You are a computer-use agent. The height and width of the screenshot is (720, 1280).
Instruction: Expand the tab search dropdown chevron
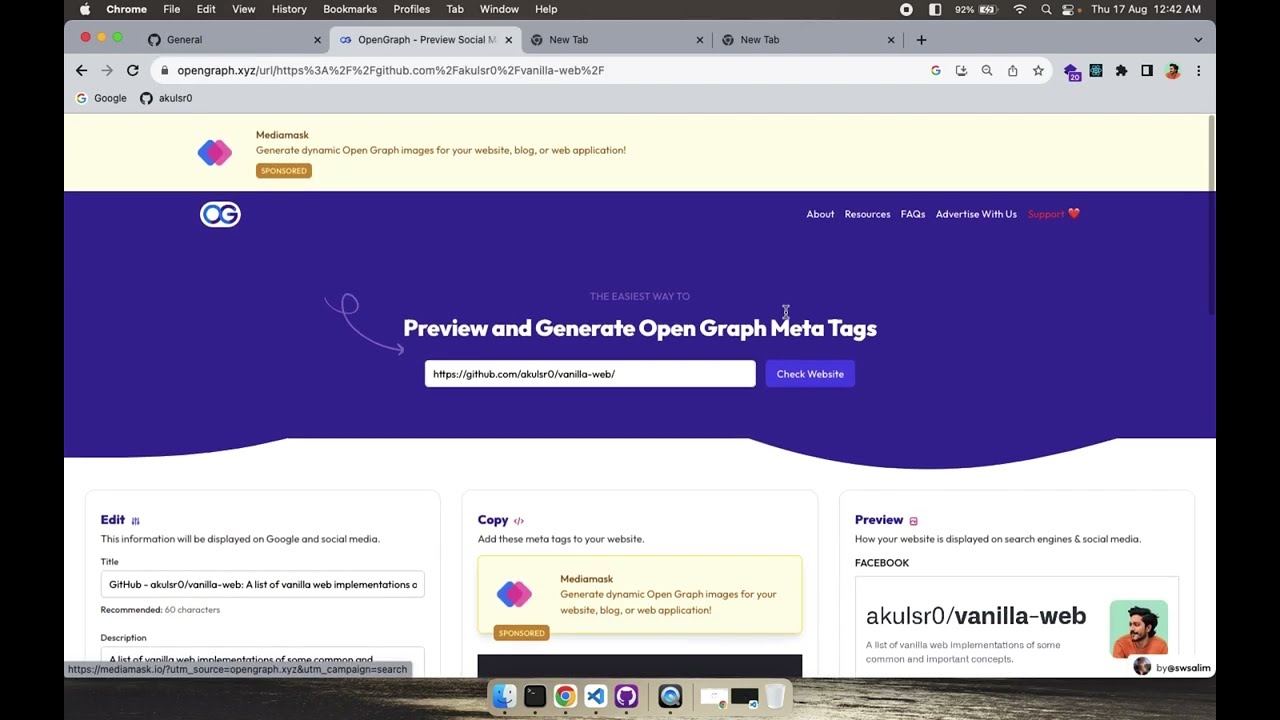pyautogui.click(x=1198, y=40)
